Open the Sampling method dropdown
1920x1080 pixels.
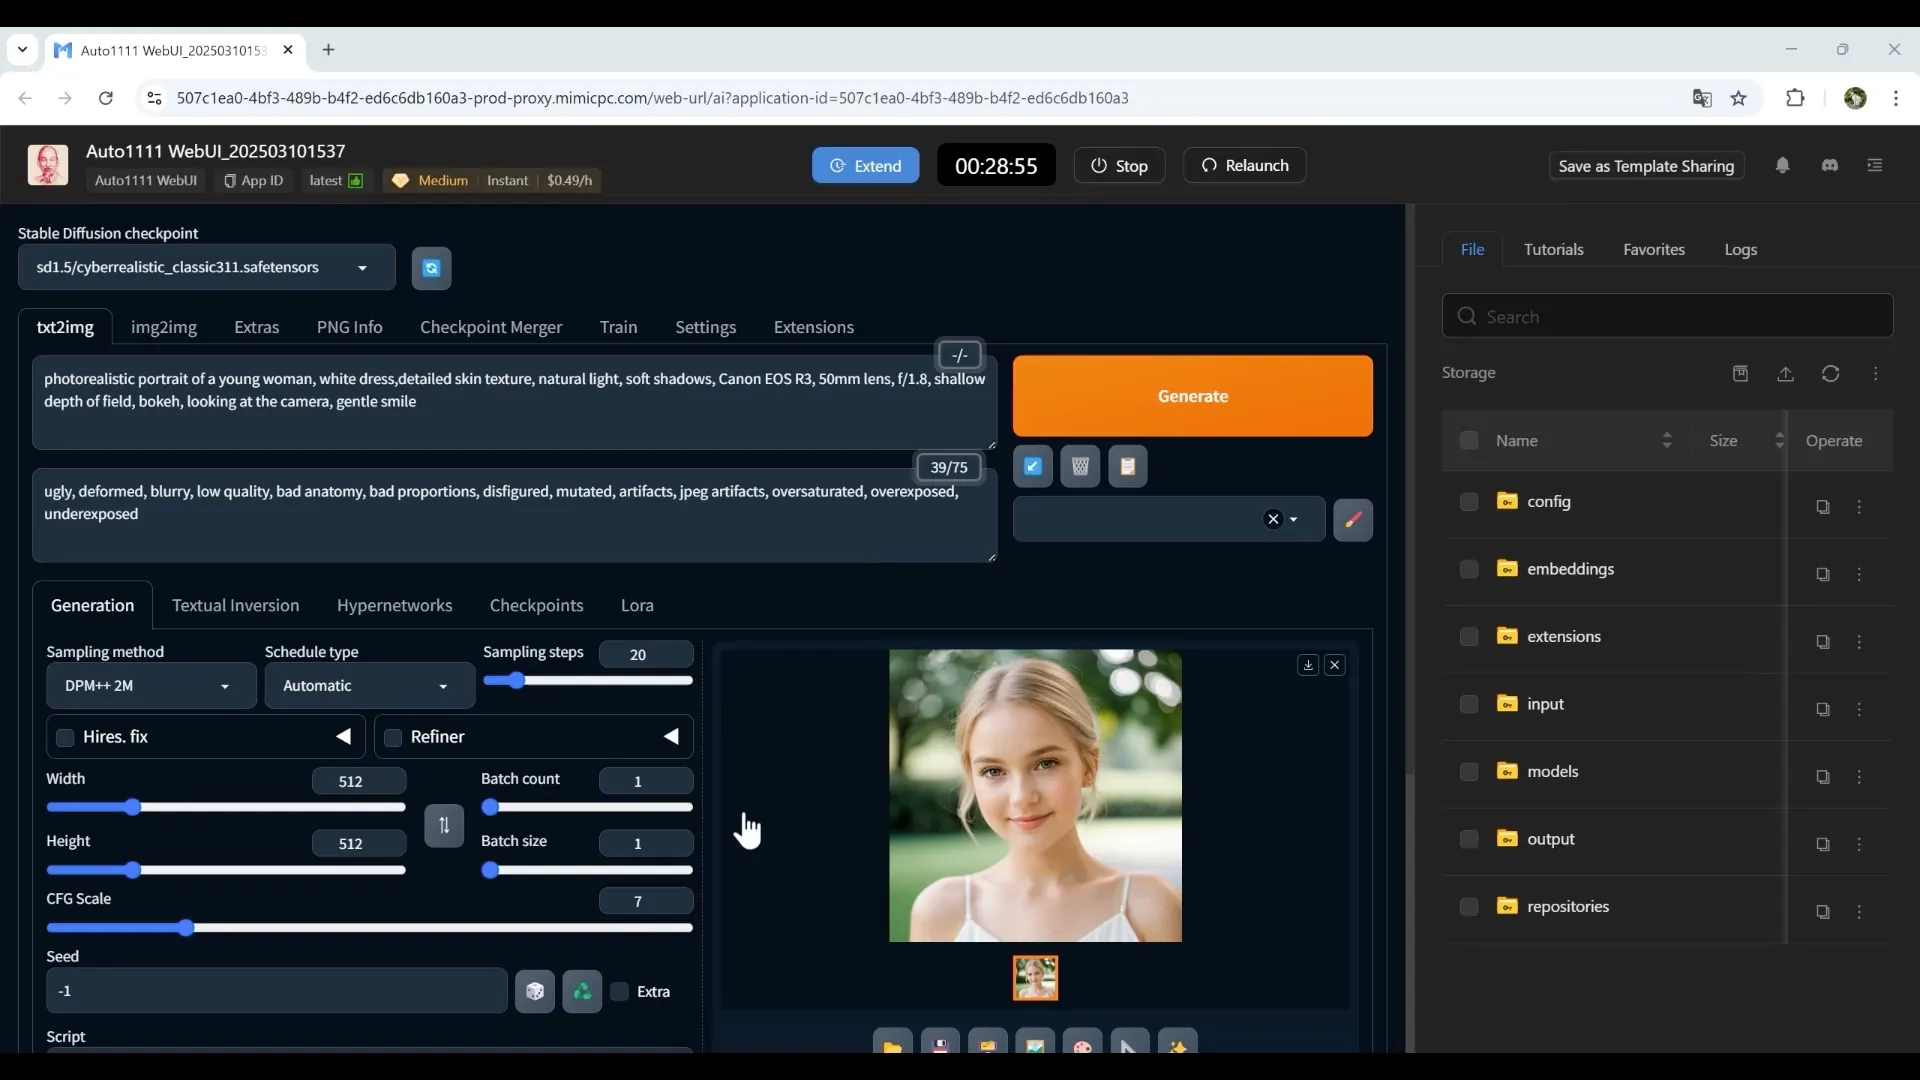[x=150, y=686]
